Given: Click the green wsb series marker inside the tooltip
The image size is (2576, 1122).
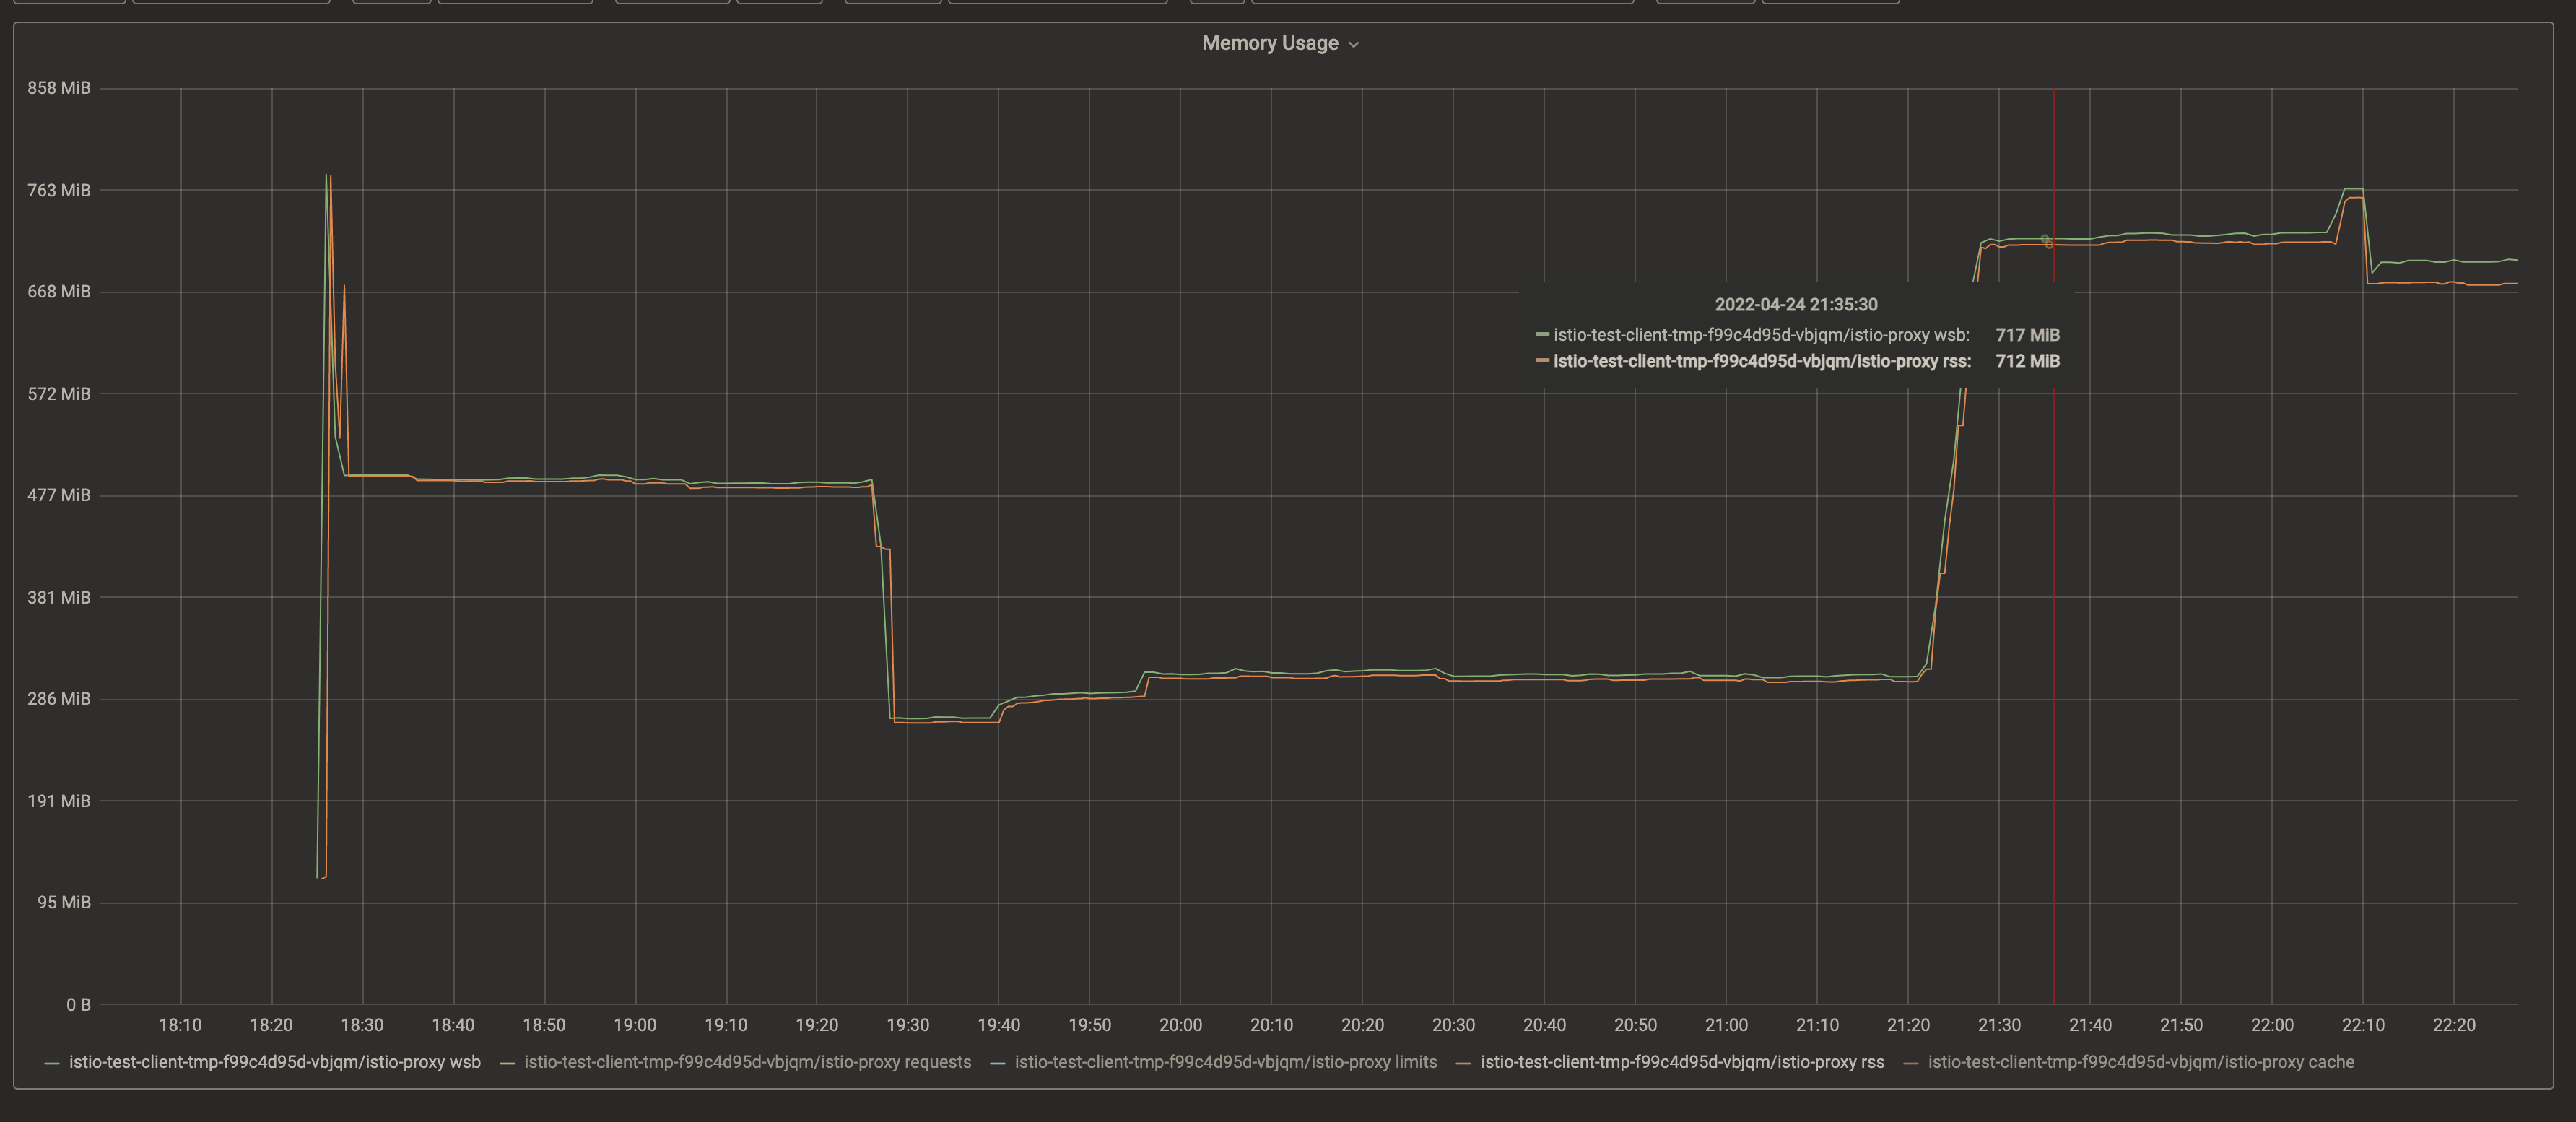Looking at the screenshot, I should pos(1541,335).
